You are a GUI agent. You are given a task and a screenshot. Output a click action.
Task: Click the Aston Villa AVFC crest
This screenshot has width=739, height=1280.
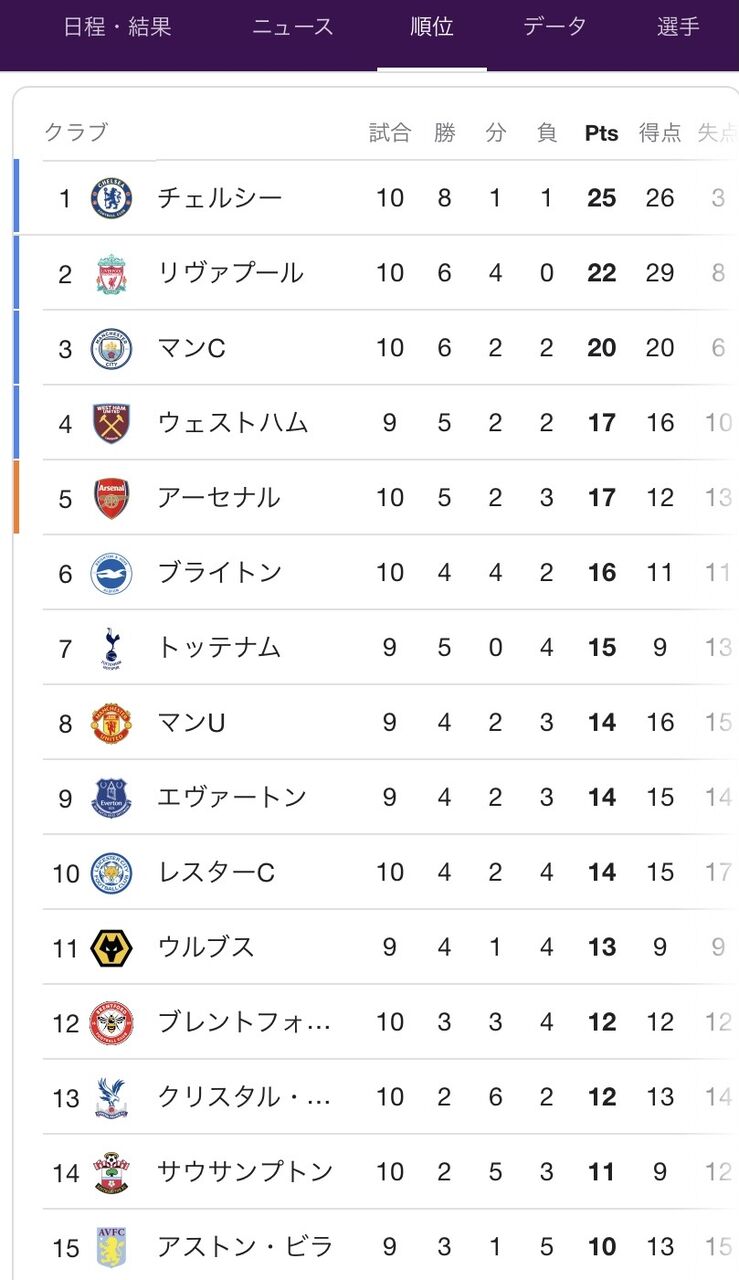(111, 1247)
